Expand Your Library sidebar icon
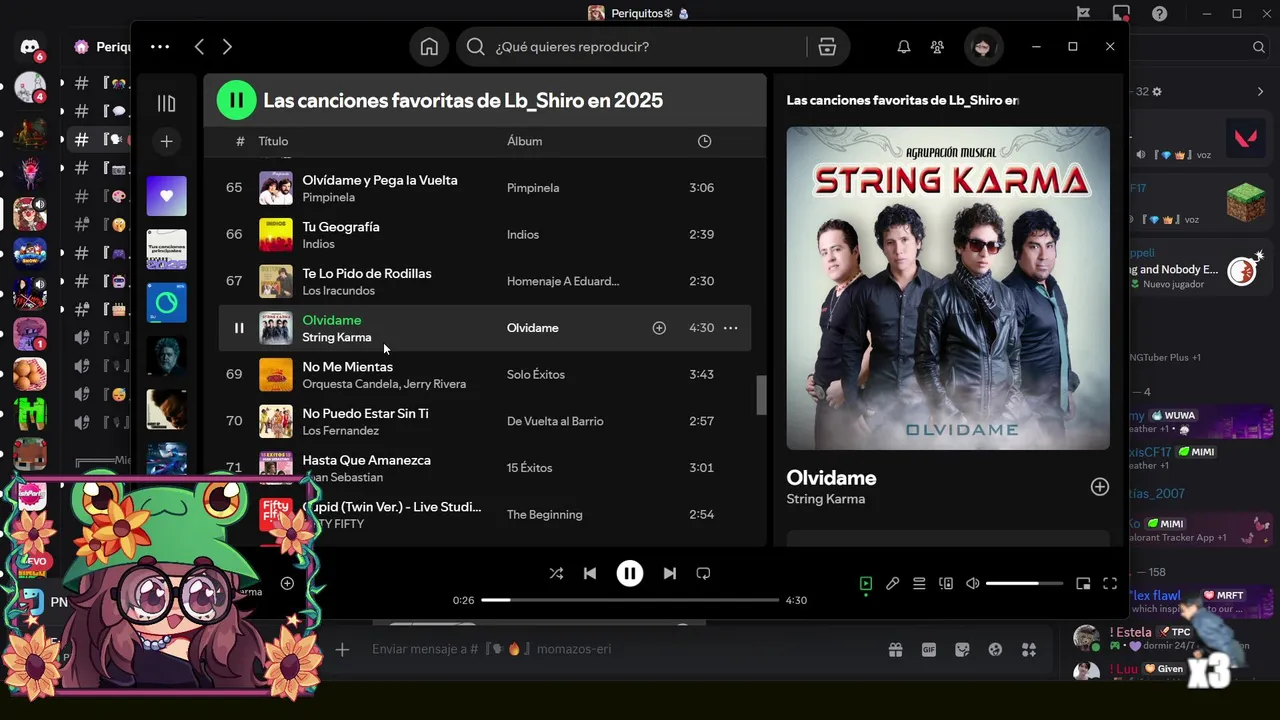Image resolution: width=1280 pixels, height=720 pixels. tap(166, 103)
